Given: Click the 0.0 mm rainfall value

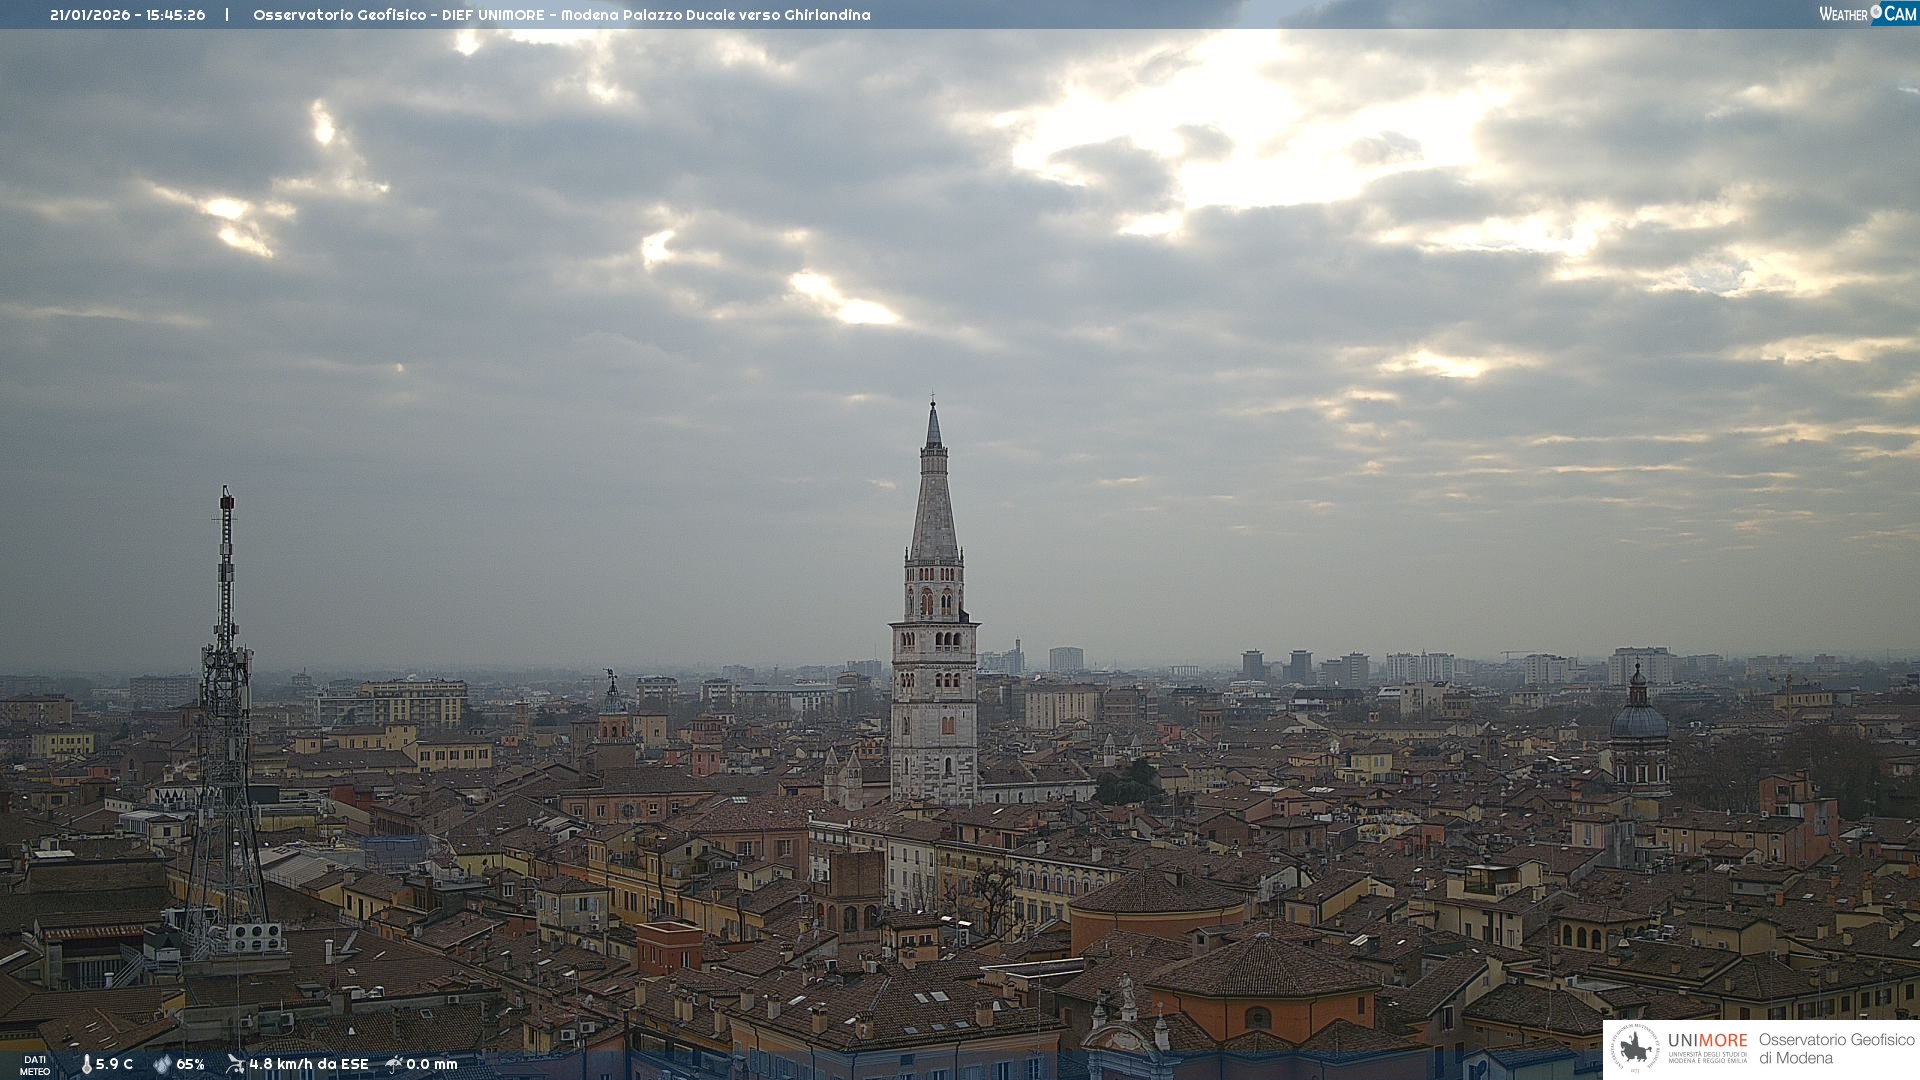Looking at the screenshot, I should 431,1064.
